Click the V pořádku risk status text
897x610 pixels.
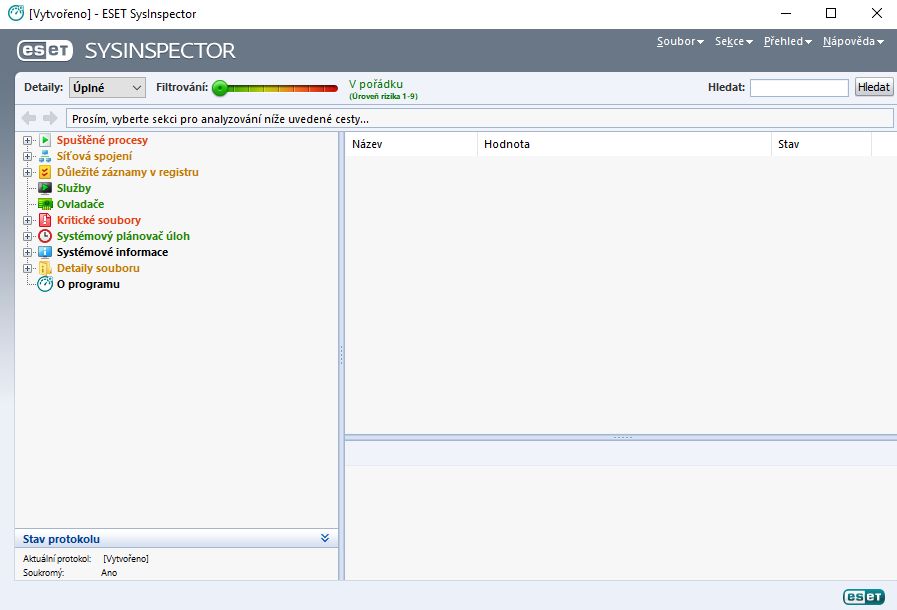(376, 84)
